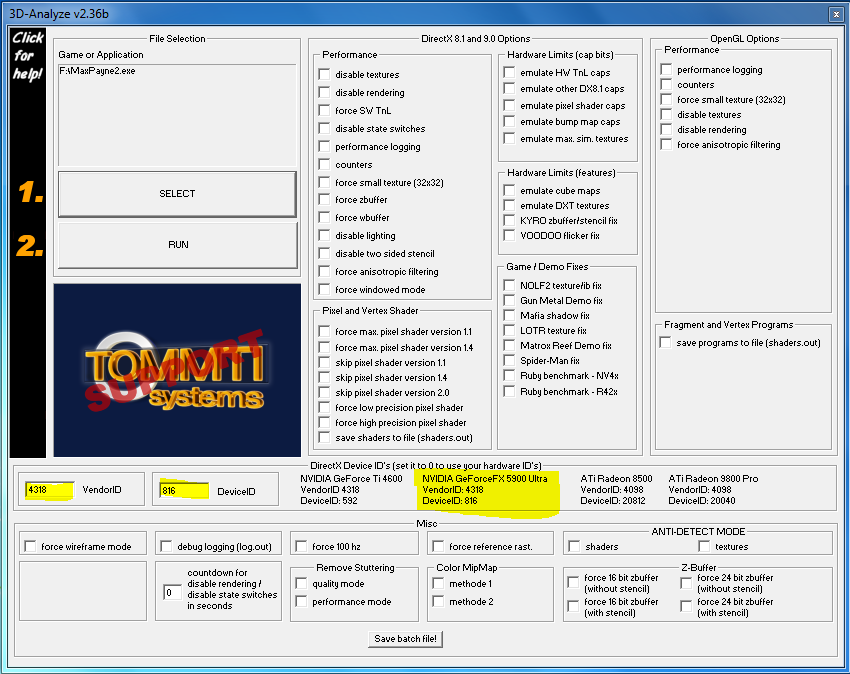
Task: Check OpenGL disable textures
Action: coord(666,114)
